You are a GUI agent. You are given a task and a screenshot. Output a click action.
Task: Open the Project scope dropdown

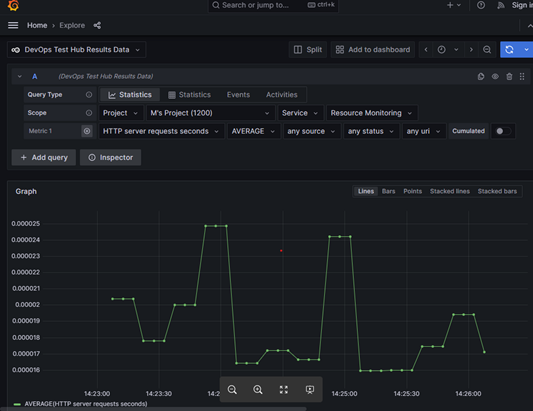(120, 113)
